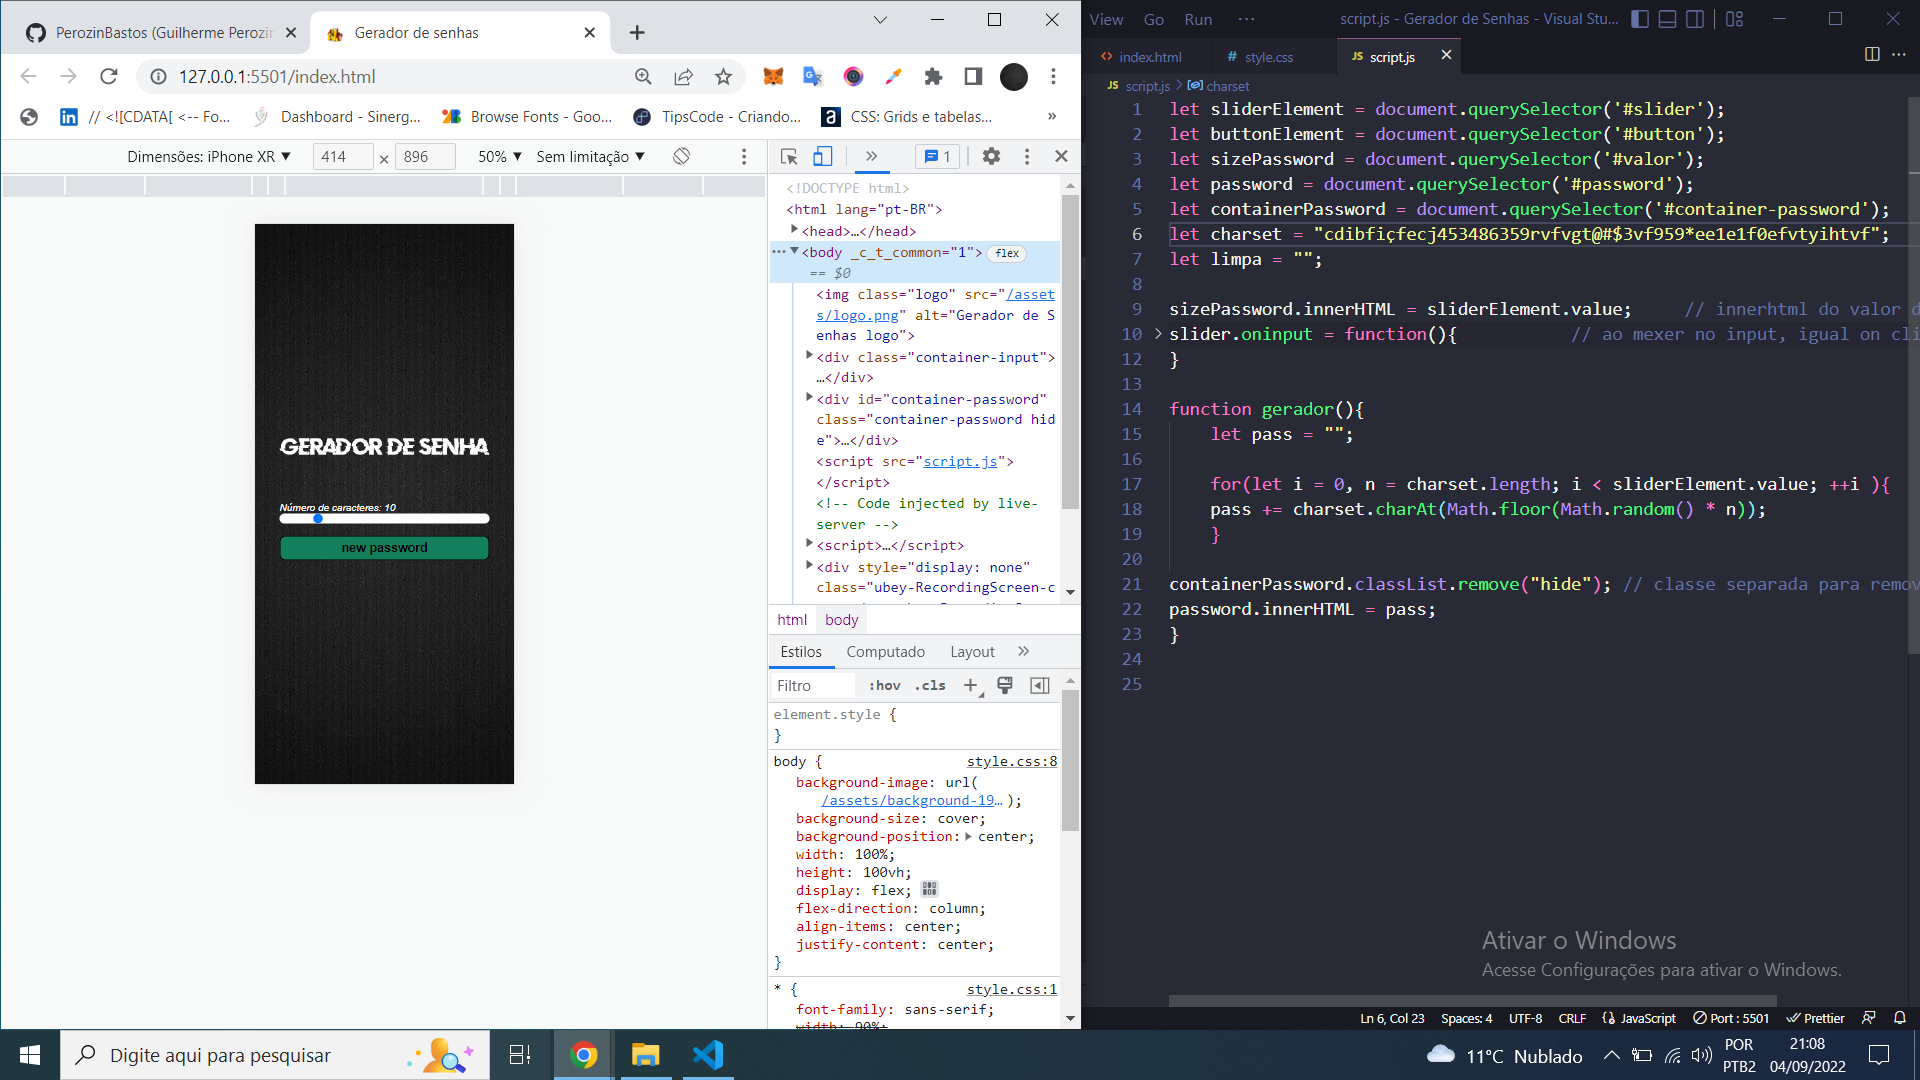This screenshot has width=1920, height=1080.
Task: Close the script.js editor tab
Action: 1446,55
